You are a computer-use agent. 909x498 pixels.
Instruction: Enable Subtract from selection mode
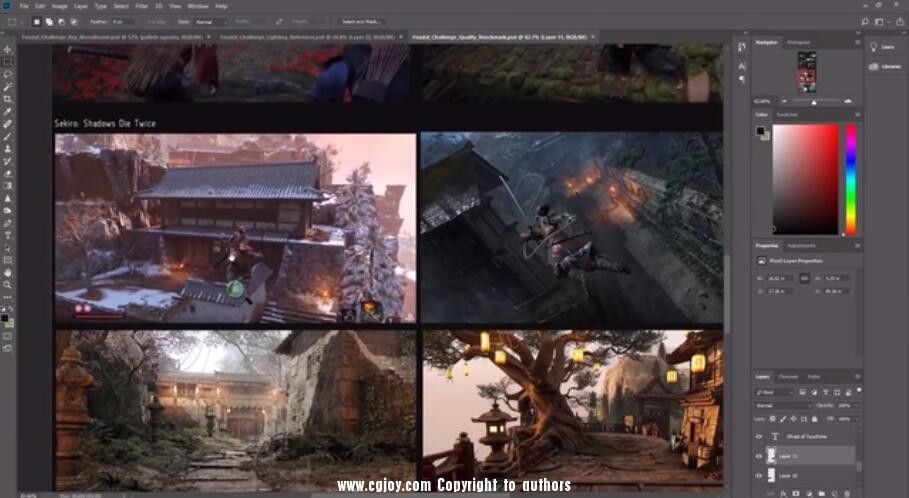(x=61, y=21)
